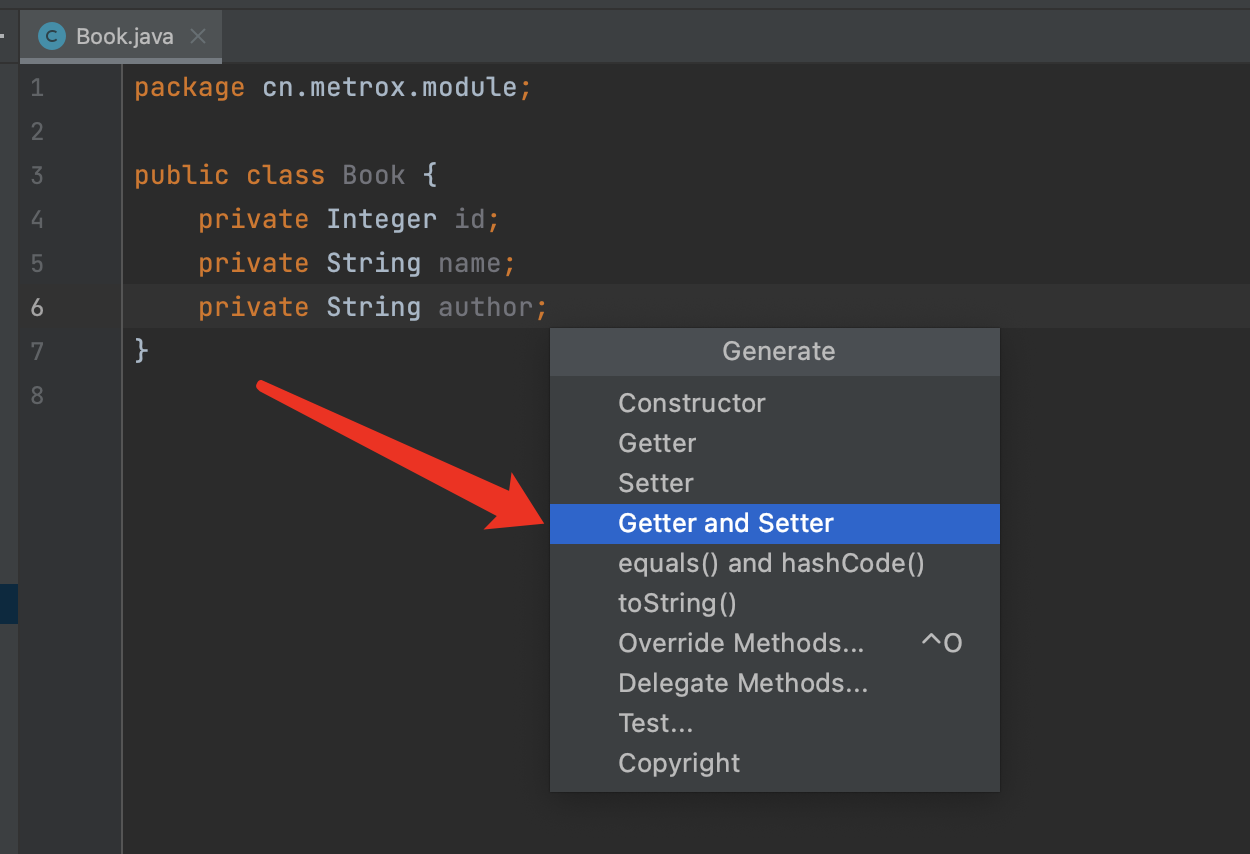The height and width of the screenshot is (854, 1250).
Task: Click the Book class name in code
Action: pyautogui.click(x=373, y=175)
